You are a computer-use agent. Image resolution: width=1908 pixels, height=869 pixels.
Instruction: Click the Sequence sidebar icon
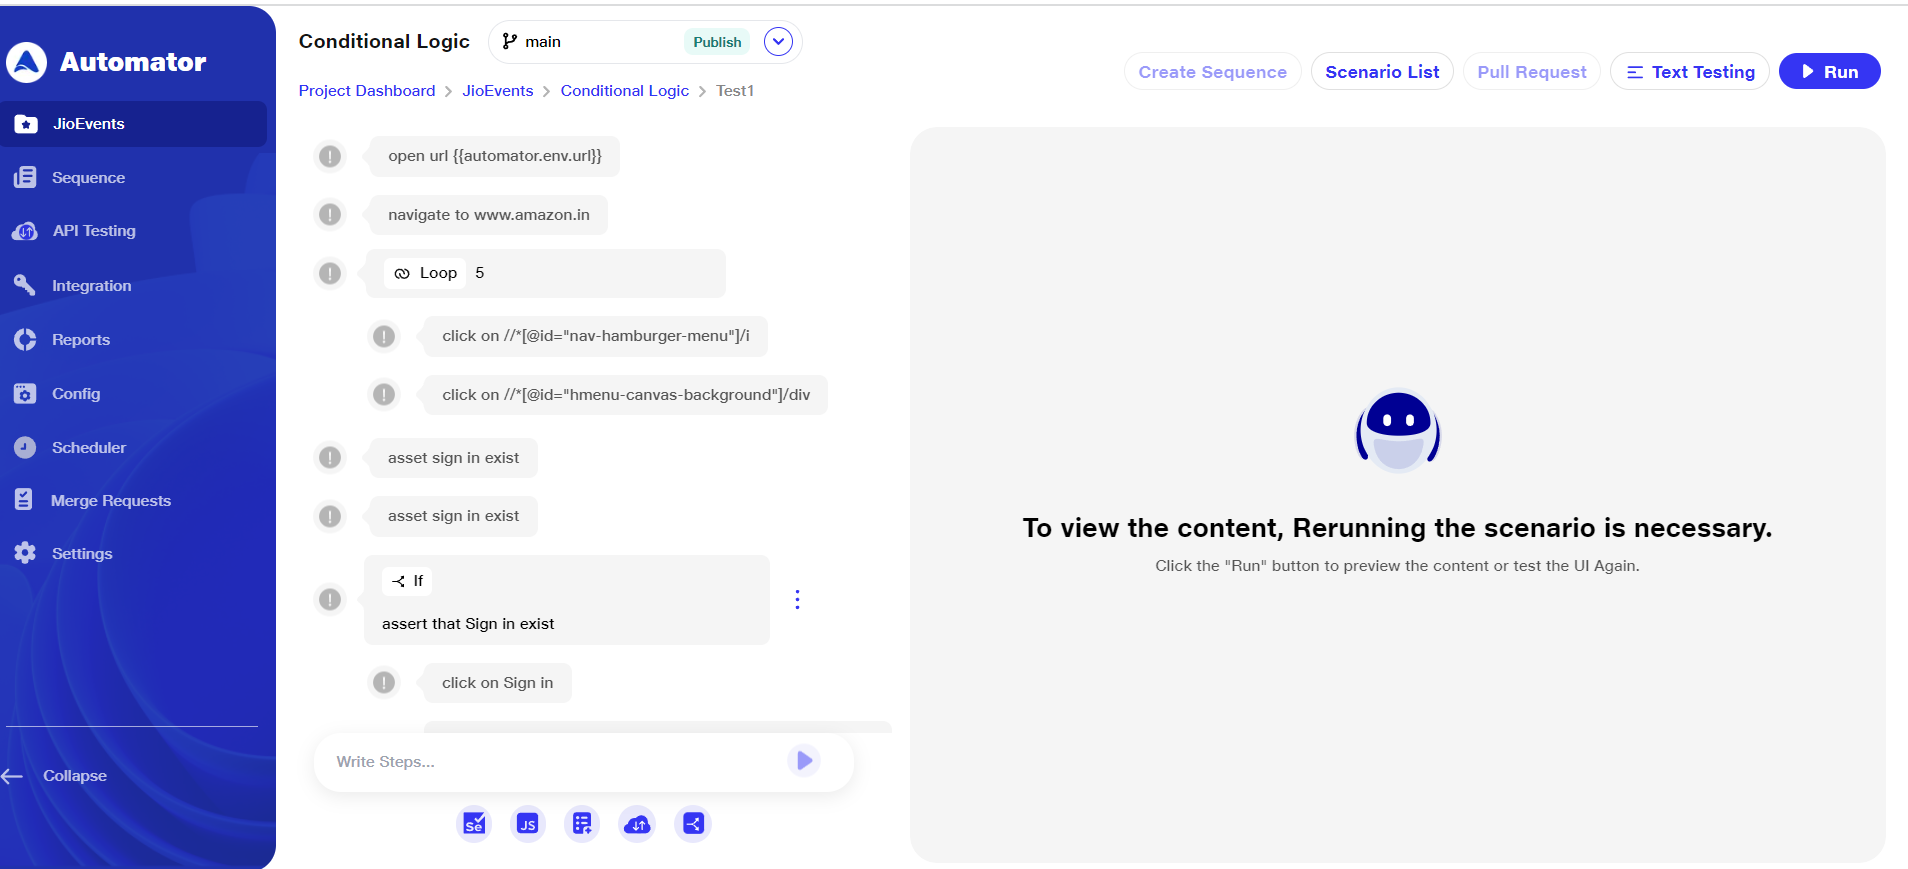tap(25, 177)
